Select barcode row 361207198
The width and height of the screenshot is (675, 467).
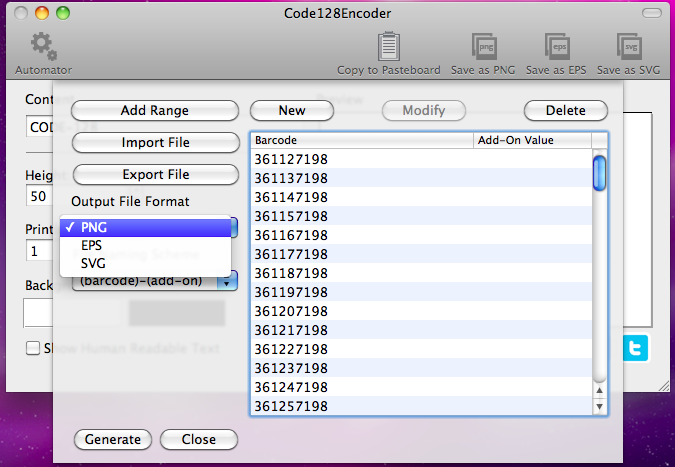point(421,311)
